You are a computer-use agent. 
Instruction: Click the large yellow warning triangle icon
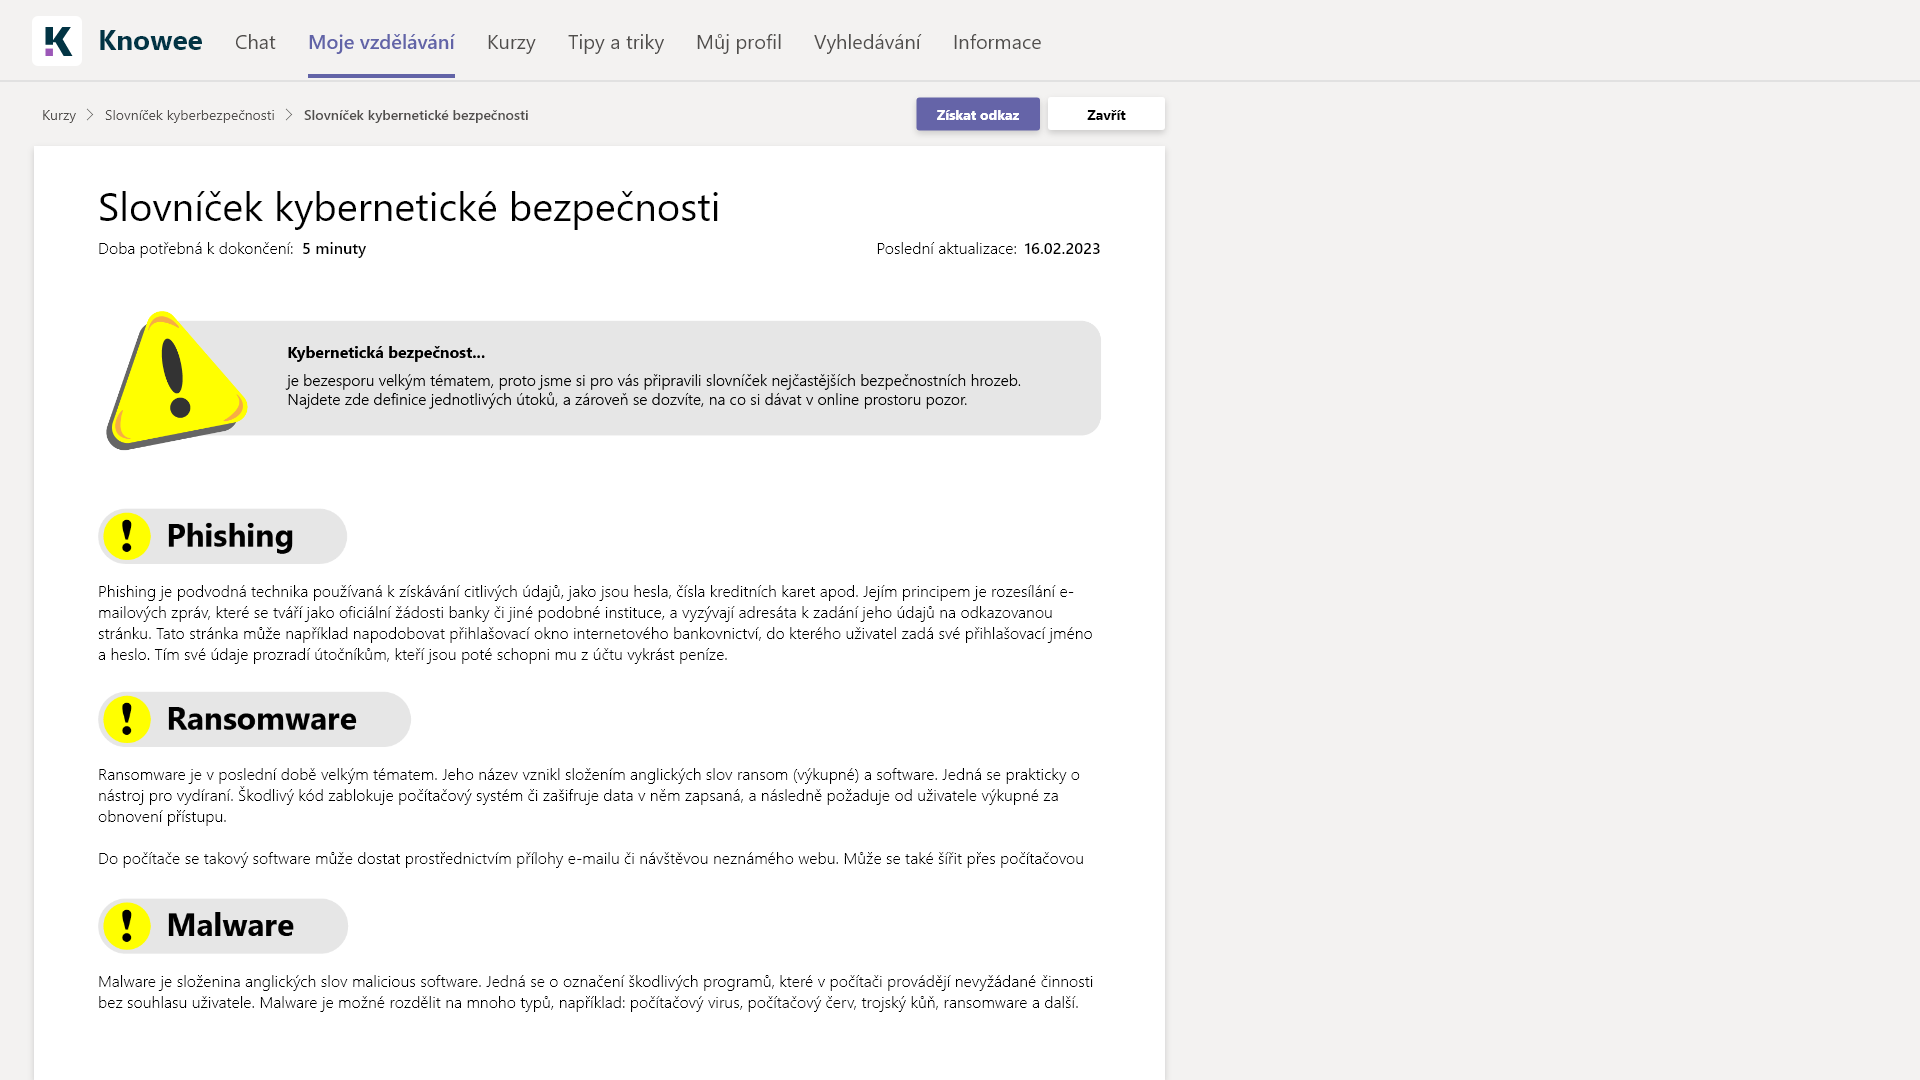coord(176,380)
